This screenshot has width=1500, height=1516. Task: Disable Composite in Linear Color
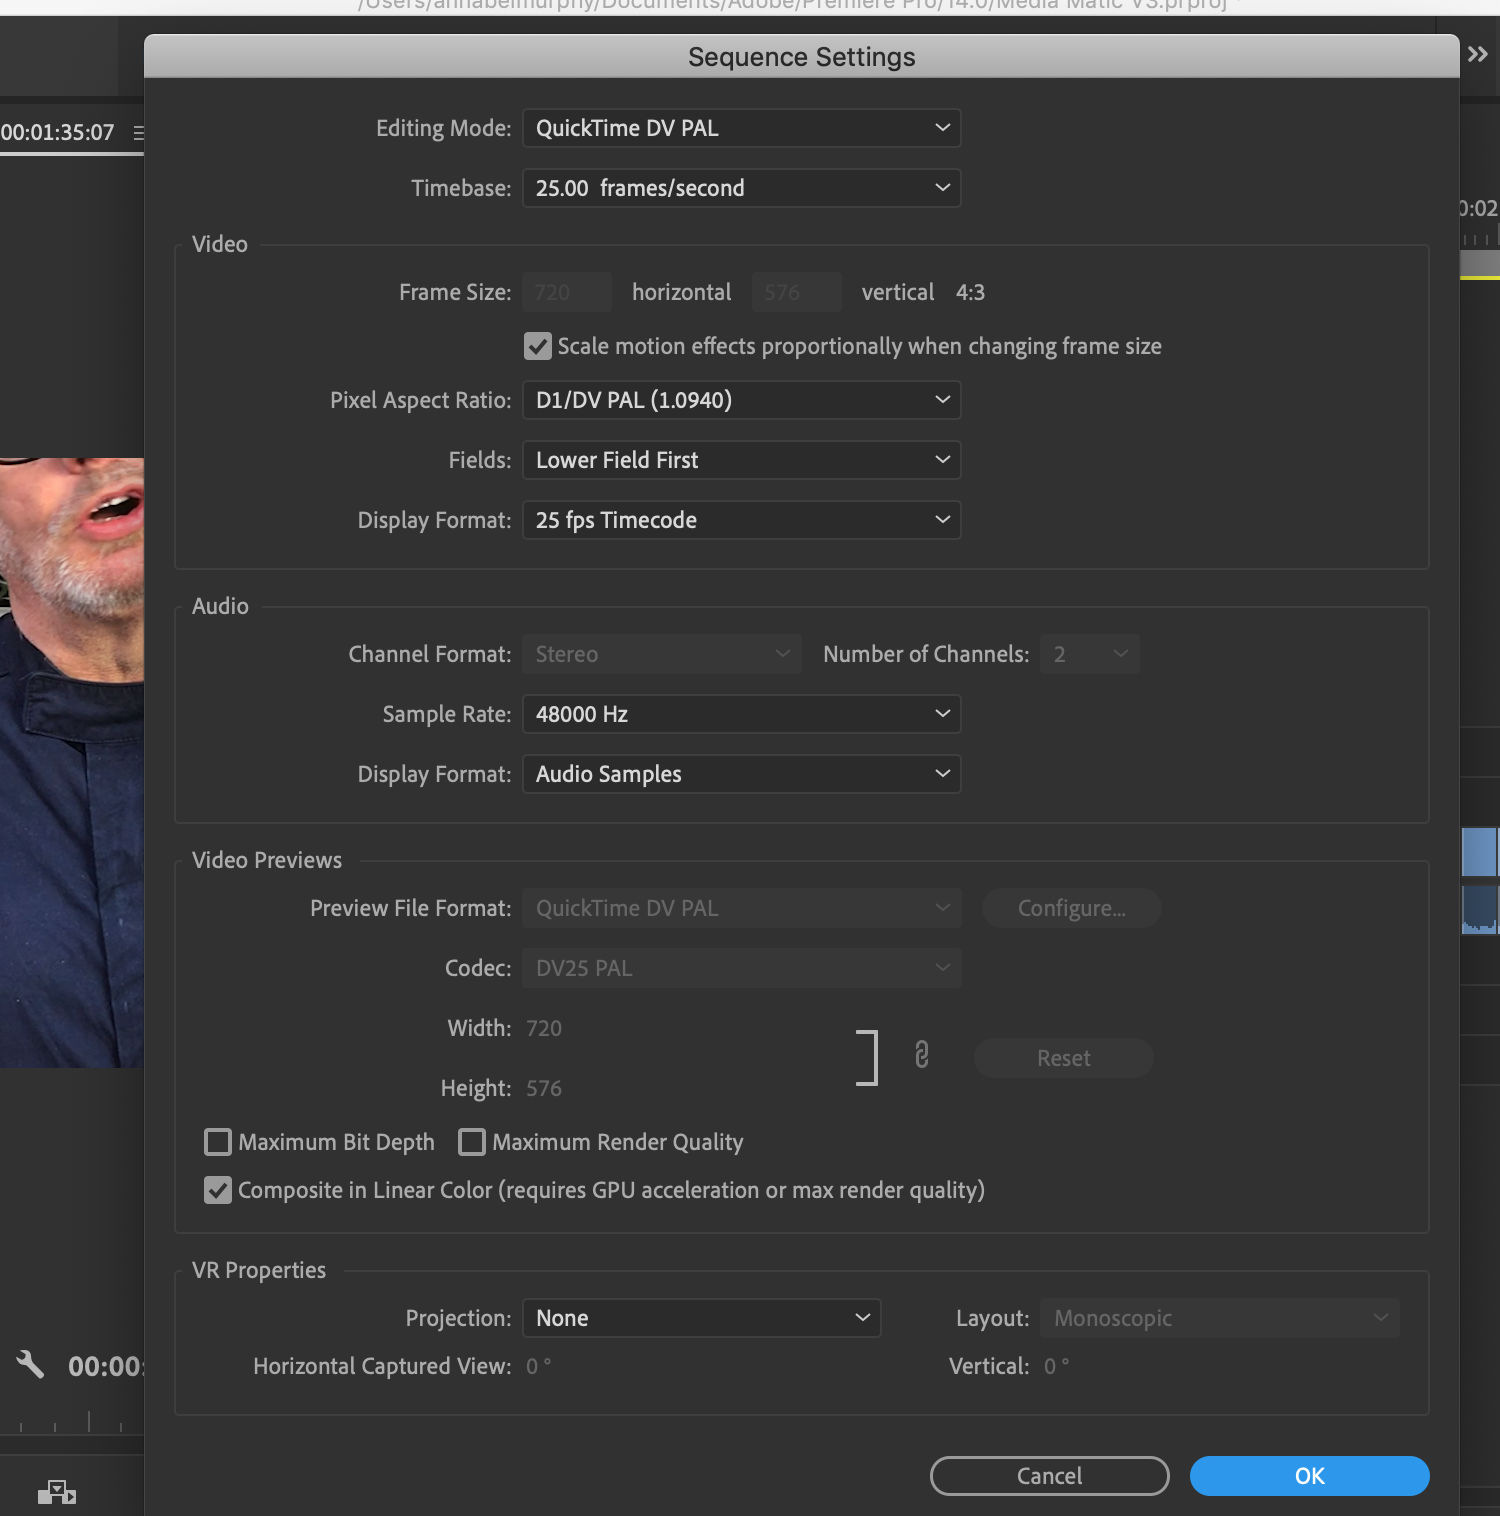click(x=218, y=1190)
